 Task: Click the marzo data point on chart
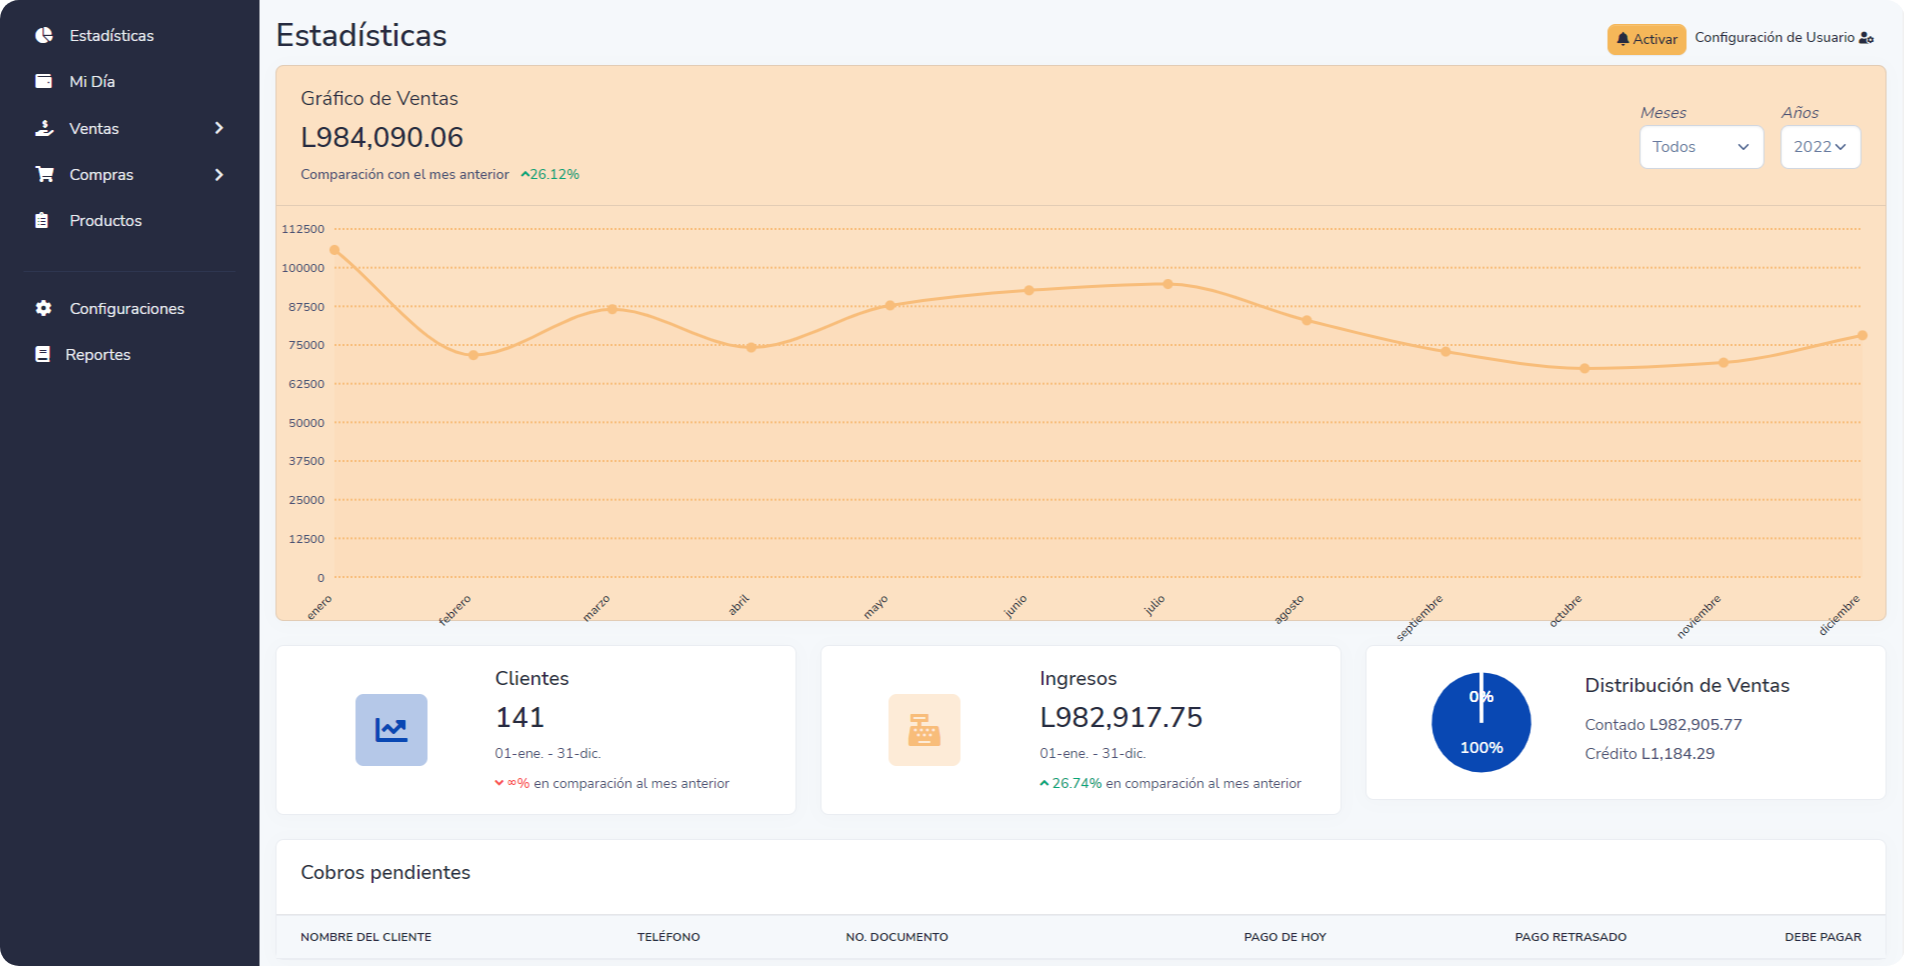(x=612, y=309)
